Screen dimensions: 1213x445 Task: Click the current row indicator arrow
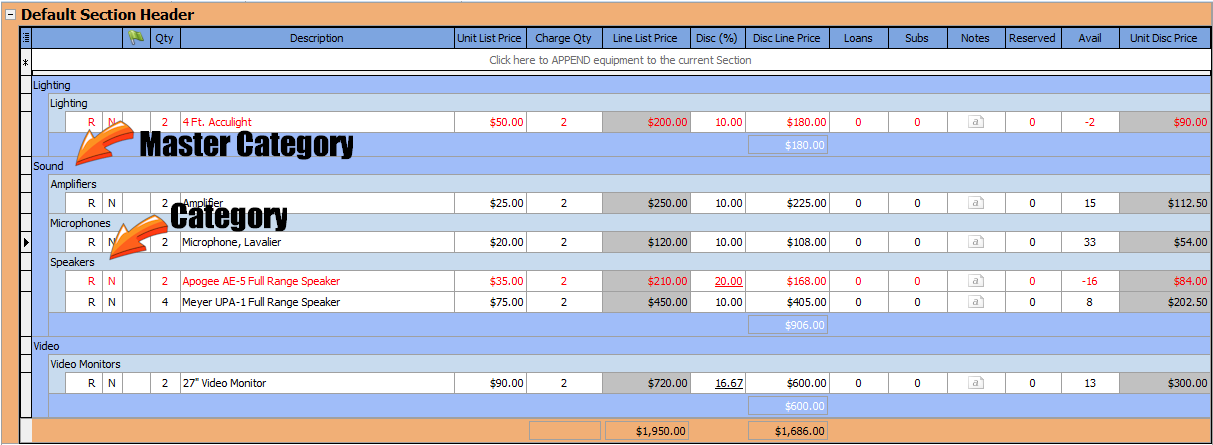pyautogui.click(x=26, y=242)
